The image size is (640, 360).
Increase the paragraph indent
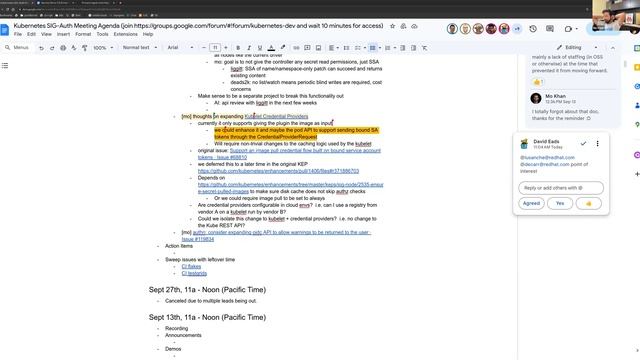coord(413,48)
